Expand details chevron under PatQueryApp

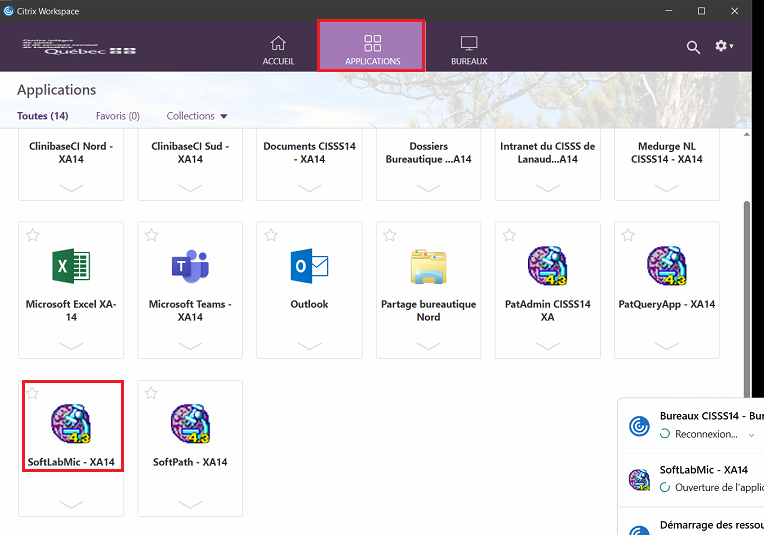click(667, 346)
